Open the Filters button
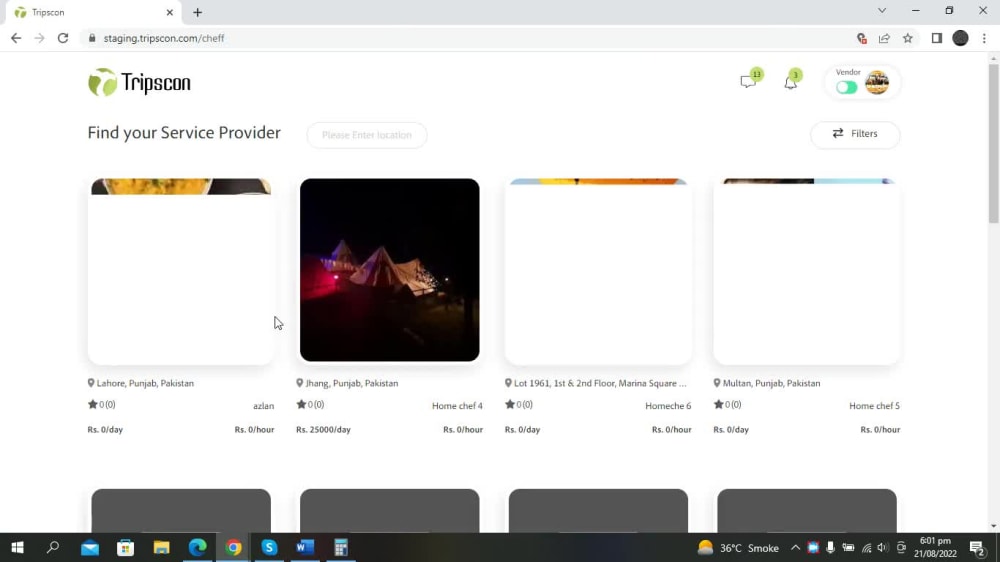The width and height of the screenshot is (1000, 562). (x=855, y=134)
